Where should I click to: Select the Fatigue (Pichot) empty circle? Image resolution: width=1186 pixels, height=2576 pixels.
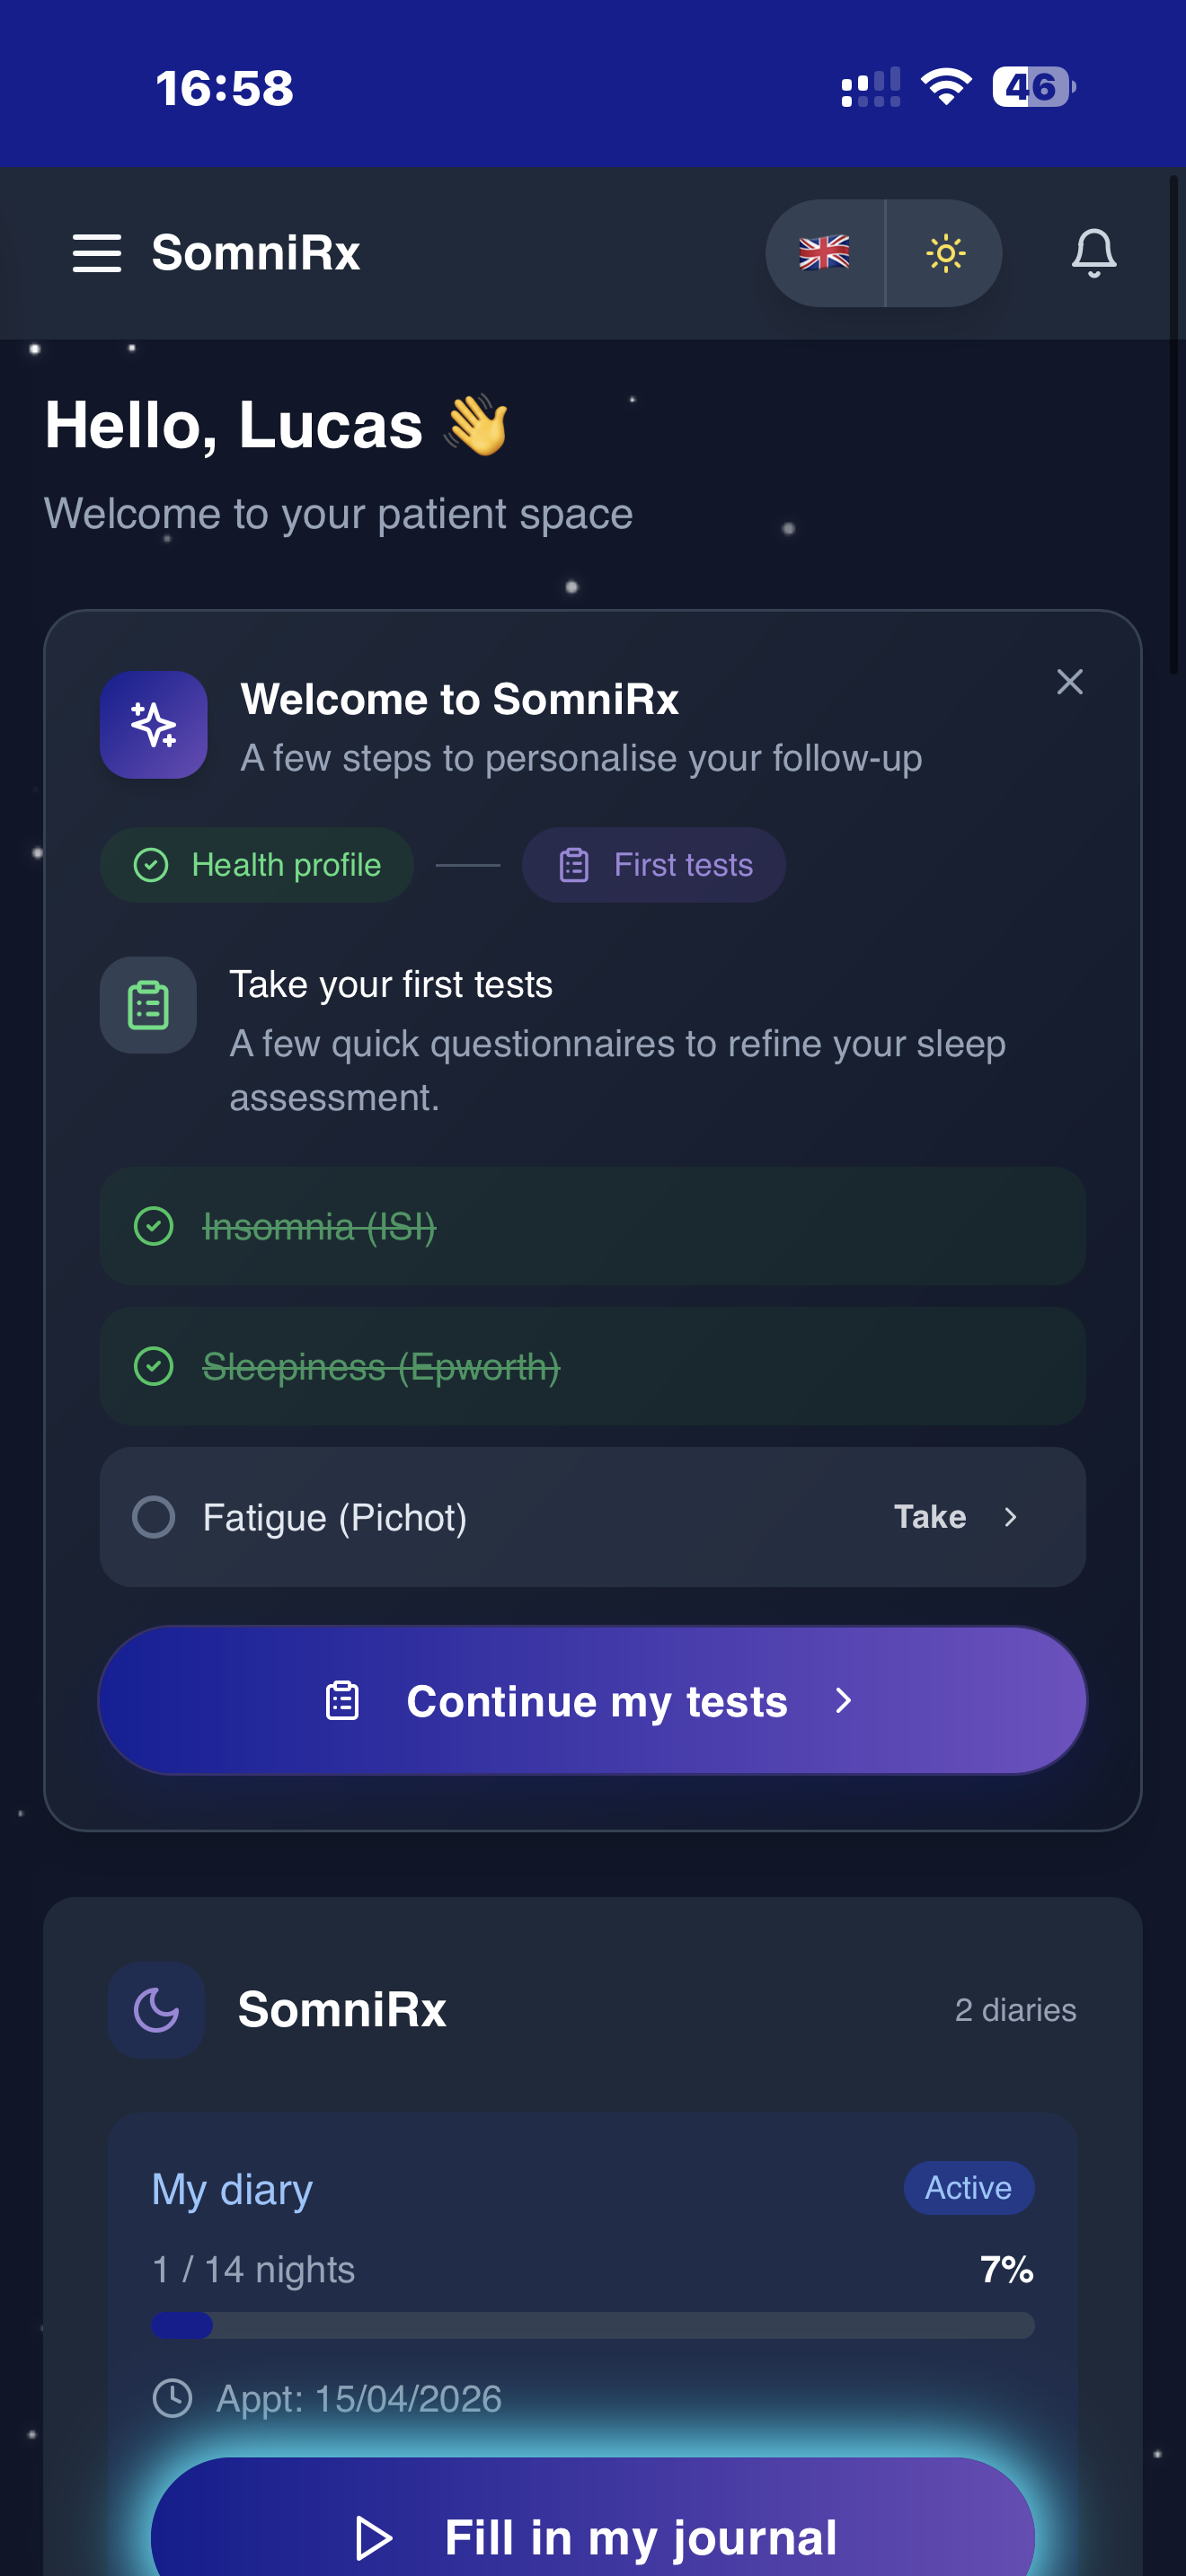pos(154,1517)
